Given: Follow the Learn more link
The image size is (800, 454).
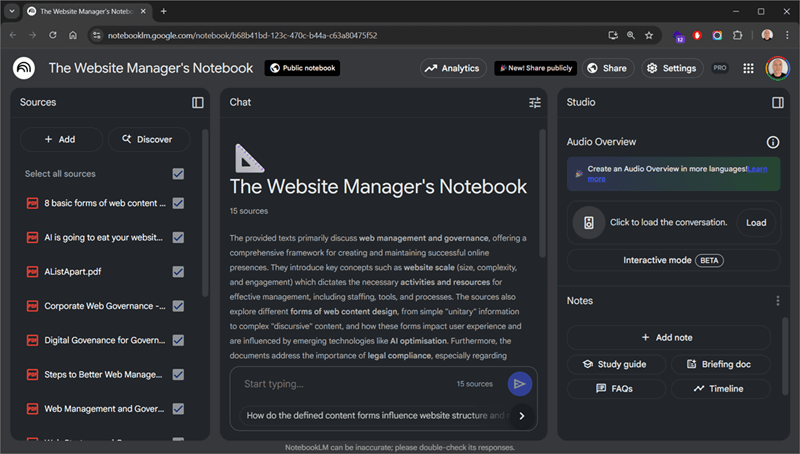Looking at the screenshot, I should [757, 169].
